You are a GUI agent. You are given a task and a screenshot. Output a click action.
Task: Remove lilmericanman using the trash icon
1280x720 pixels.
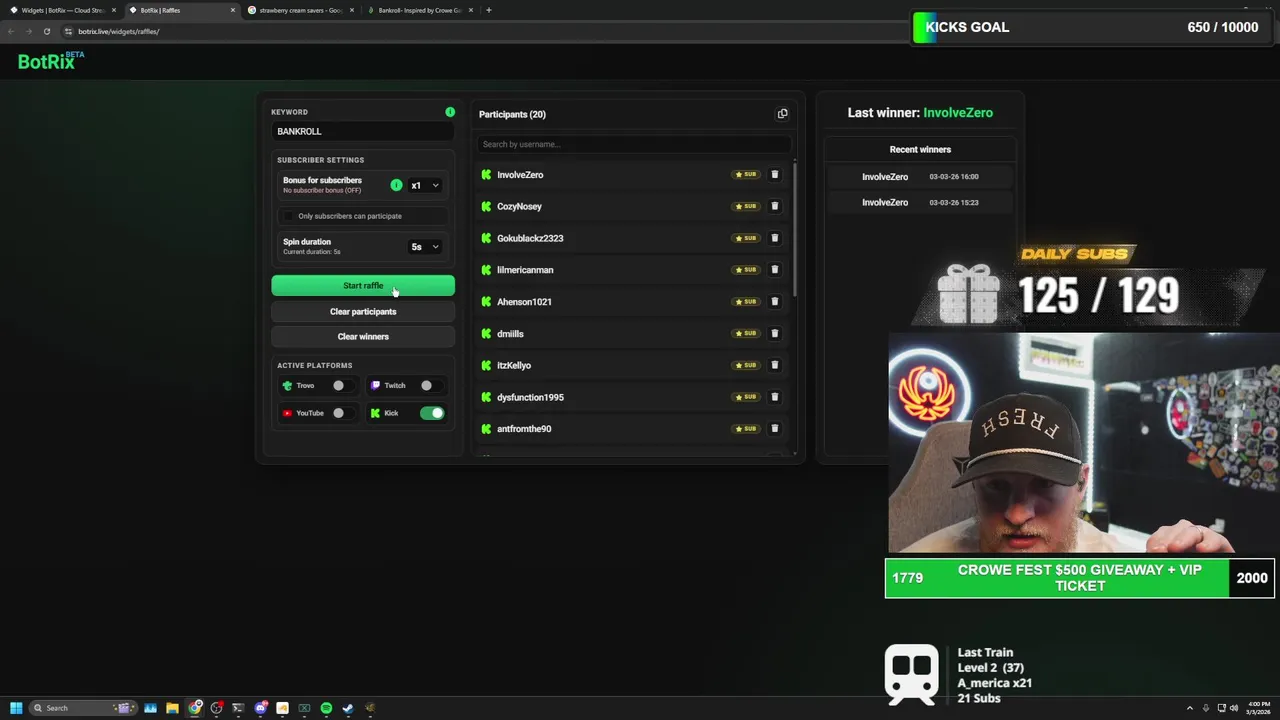coord(774,269)
